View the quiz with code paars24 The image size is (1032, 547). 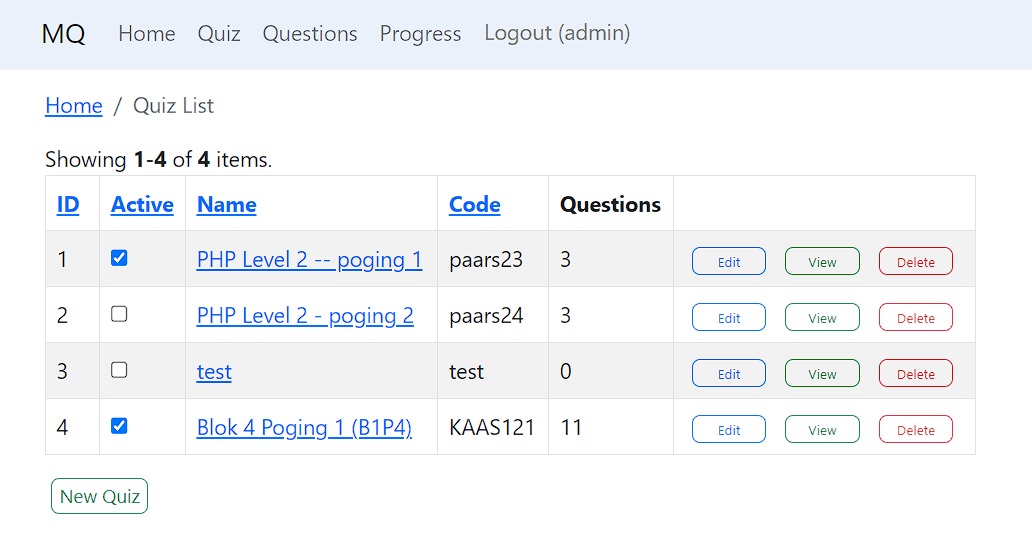click(x=822, y=318)
